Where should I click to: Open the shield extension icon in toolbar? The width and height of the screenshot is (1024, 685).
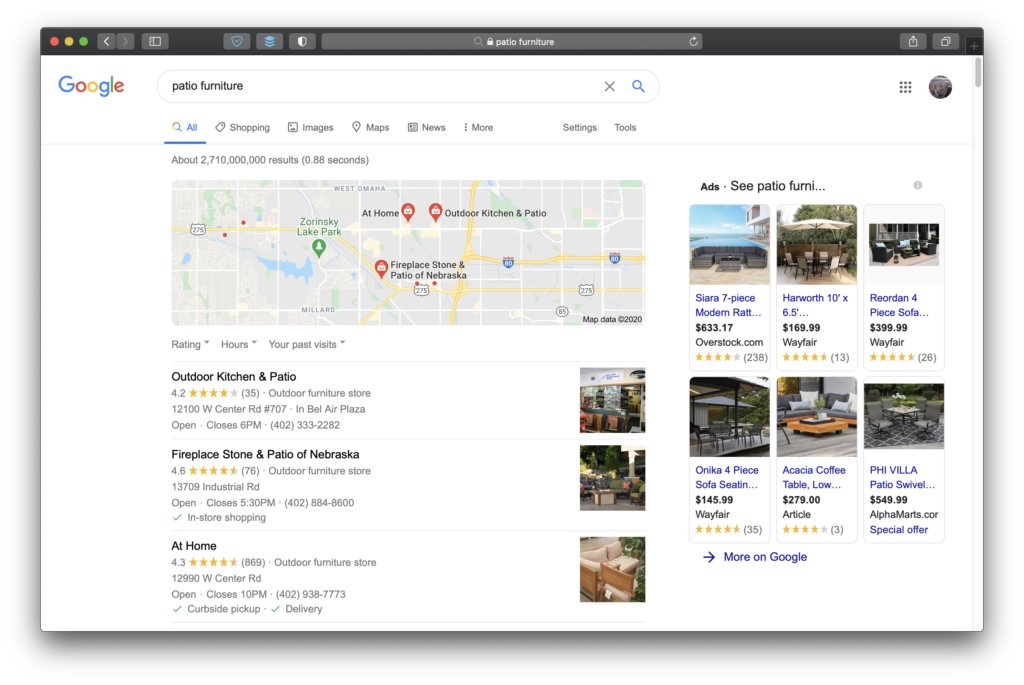237,41
